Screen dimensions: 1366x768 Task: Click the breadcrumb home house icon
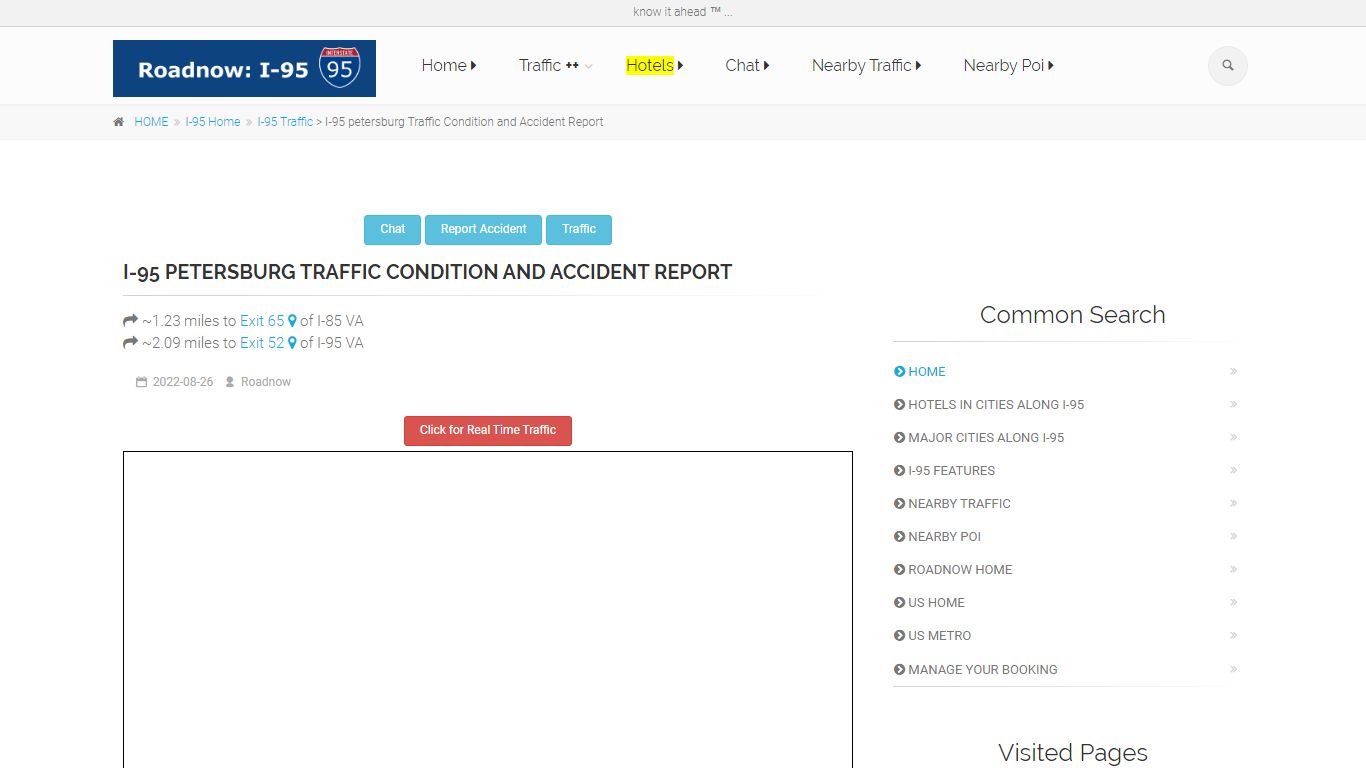[119, 122]
